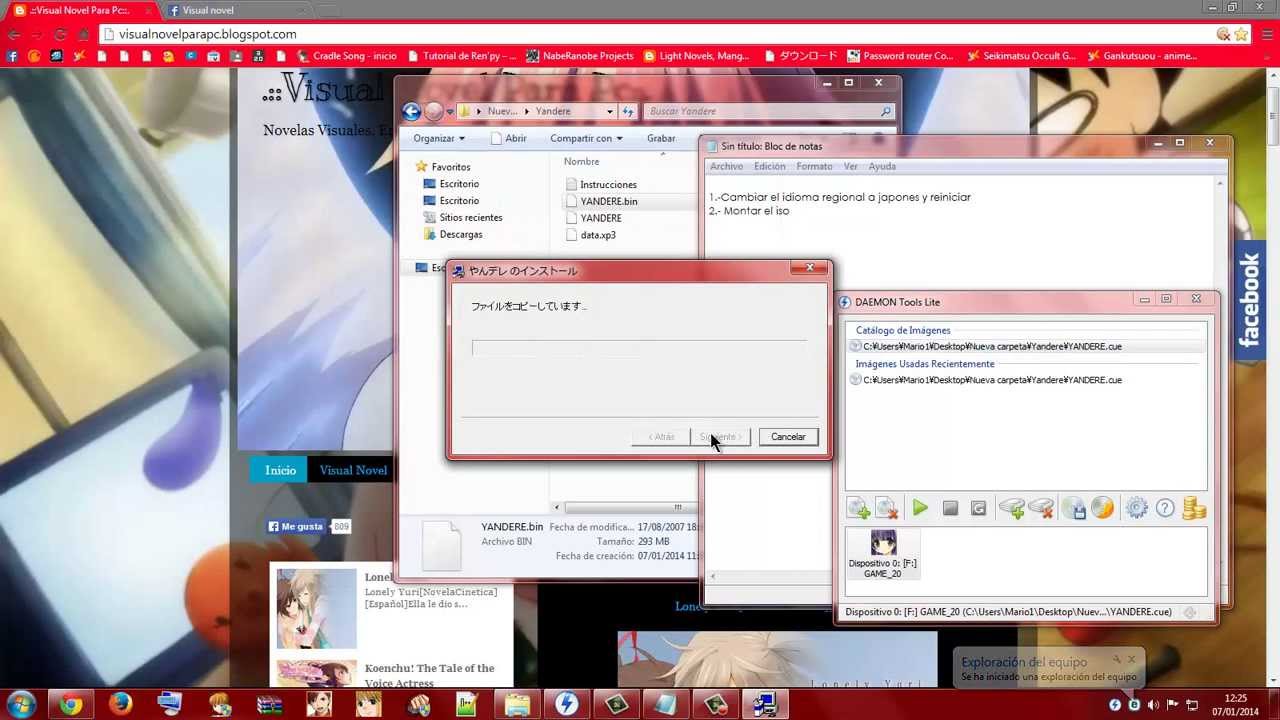Click Remount refresh icon in DAEMON Tools

pyautogui.click(x=979, y=509)
